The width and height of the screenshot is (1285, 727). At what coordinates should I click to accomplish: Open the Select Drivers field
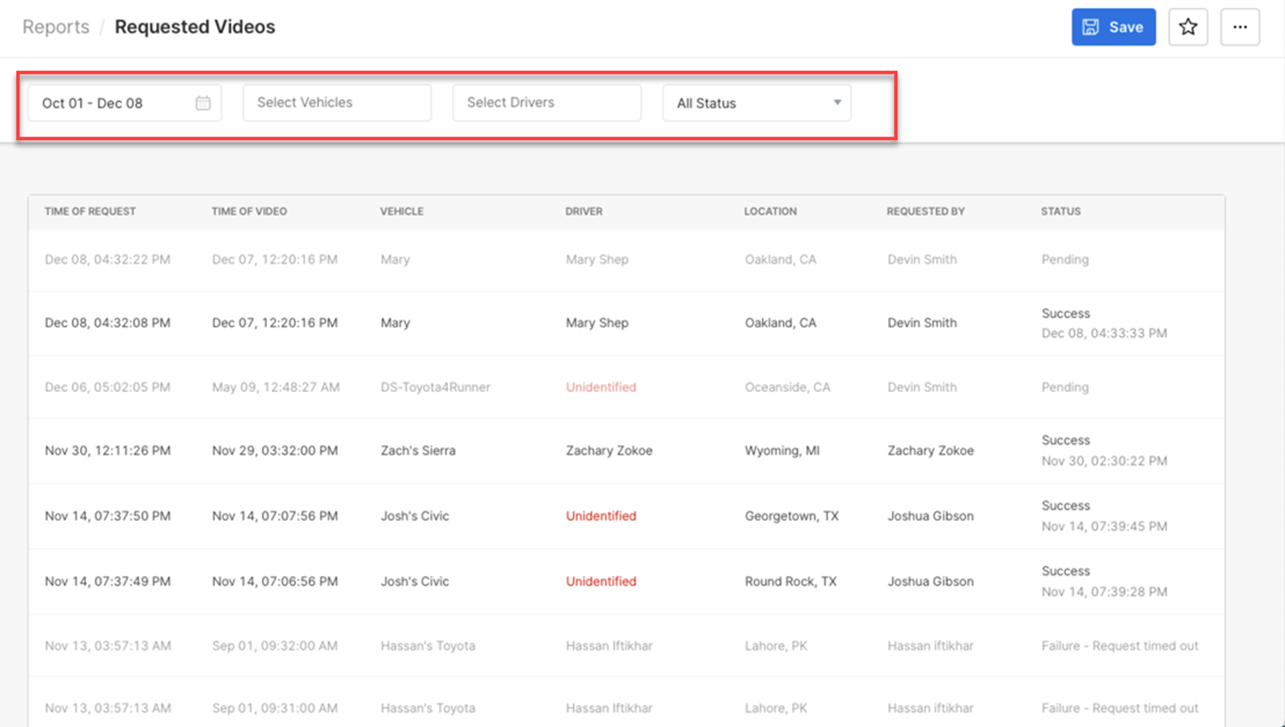[546, 103]
